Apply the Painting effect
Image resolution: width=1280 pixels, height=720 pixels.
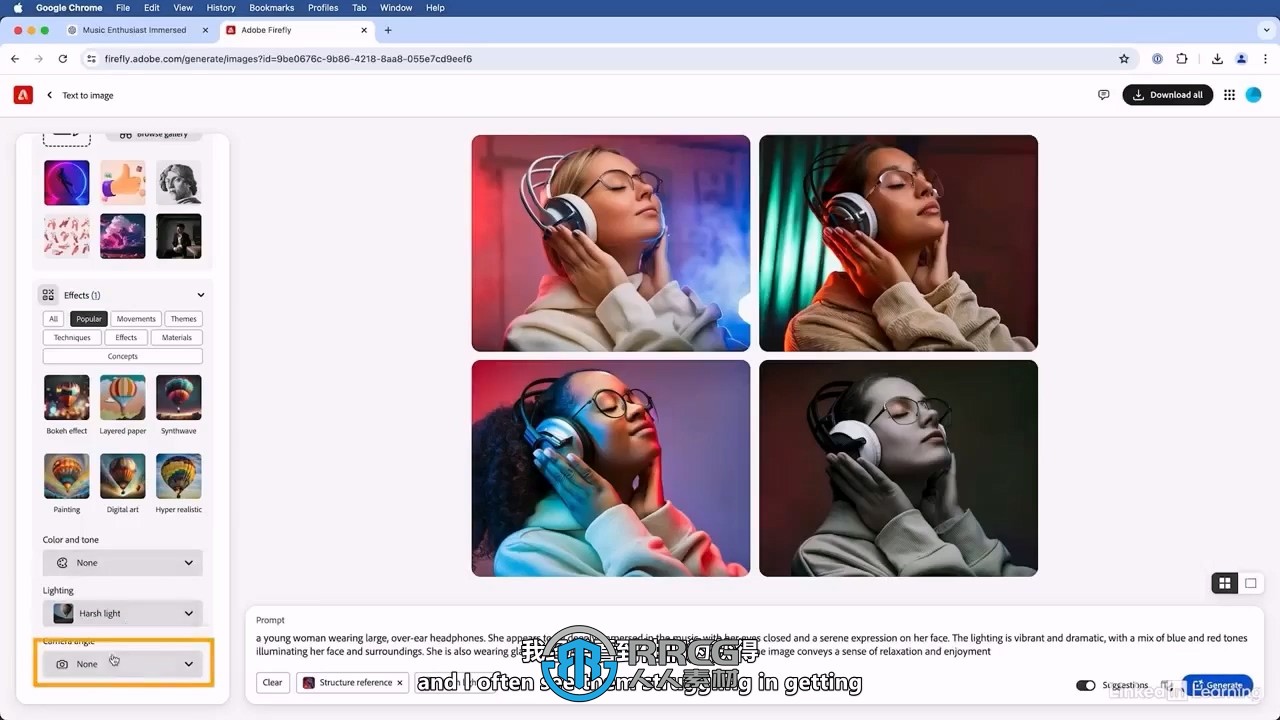click(67, 476)
